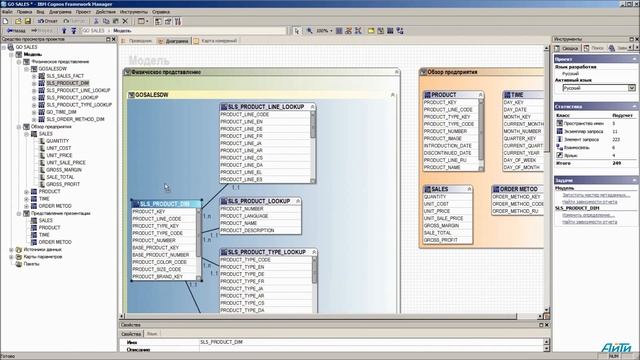Image resolution: width=640 pixels, height=360 pixels.
Task: Select SLS_ORDER_METHOD_DIM in project tree
Action: [x=75, y=119]
